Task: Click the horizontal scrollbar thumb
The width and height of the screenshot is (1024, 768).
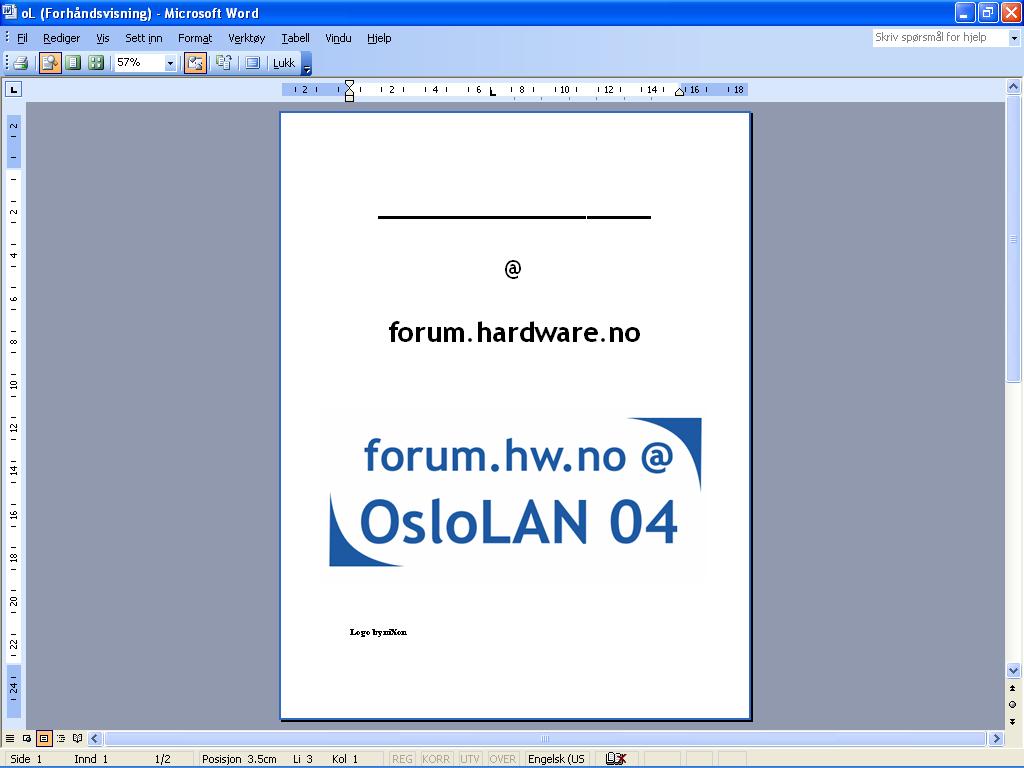Action: tap(545, 739)
